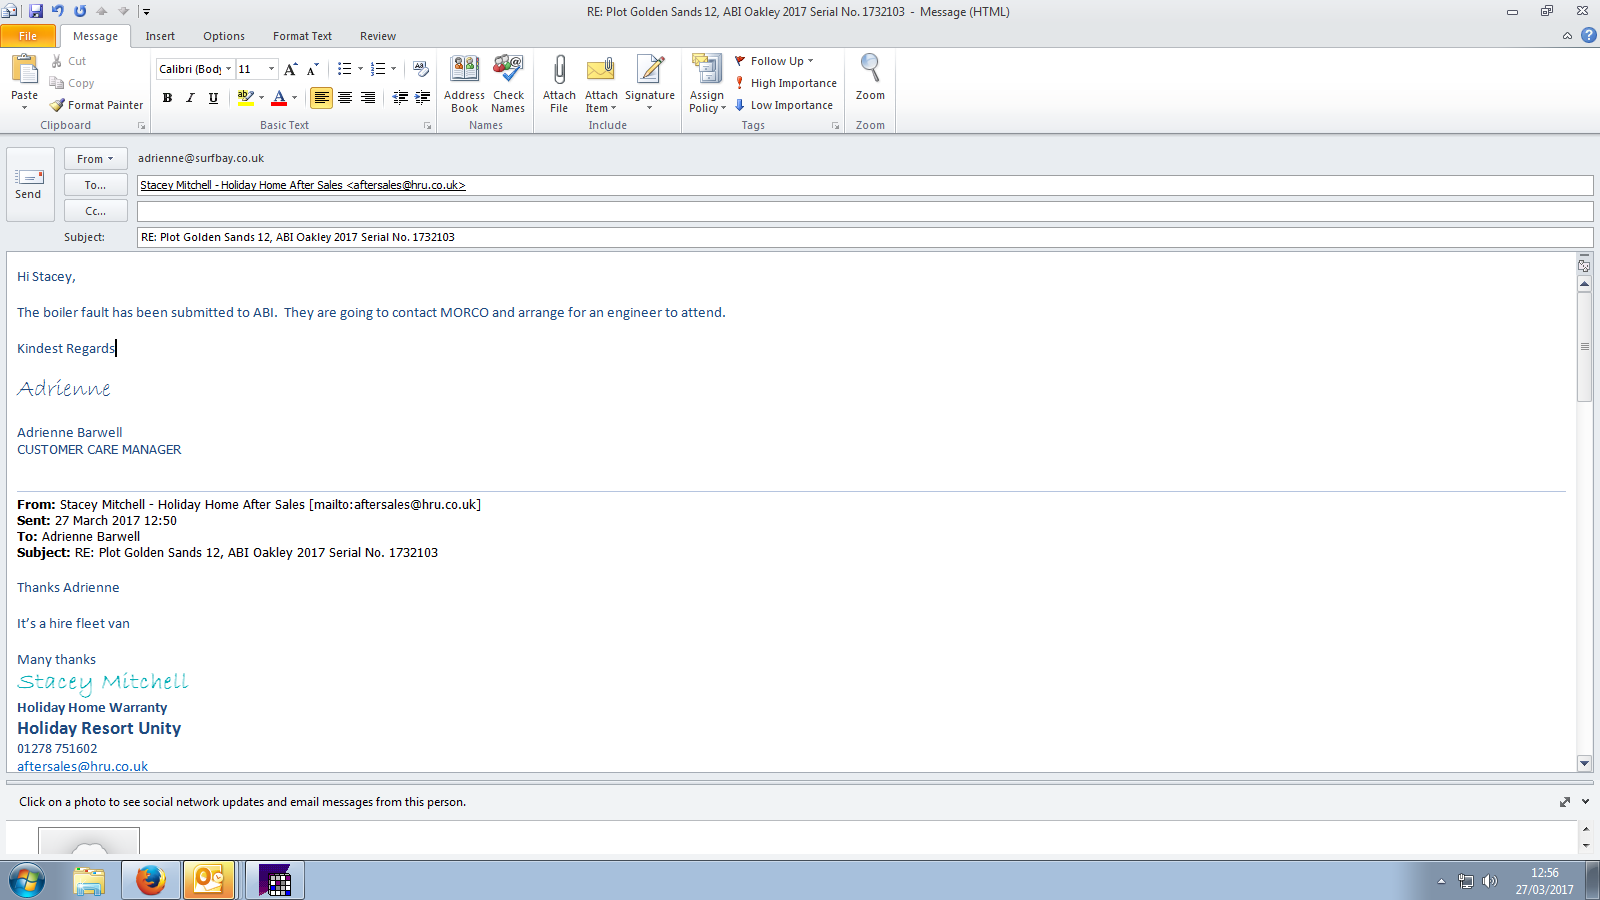The width and height of the screenshot is (1600, 900).
Task: Toggle underline formatting
Action: (213, 97)
